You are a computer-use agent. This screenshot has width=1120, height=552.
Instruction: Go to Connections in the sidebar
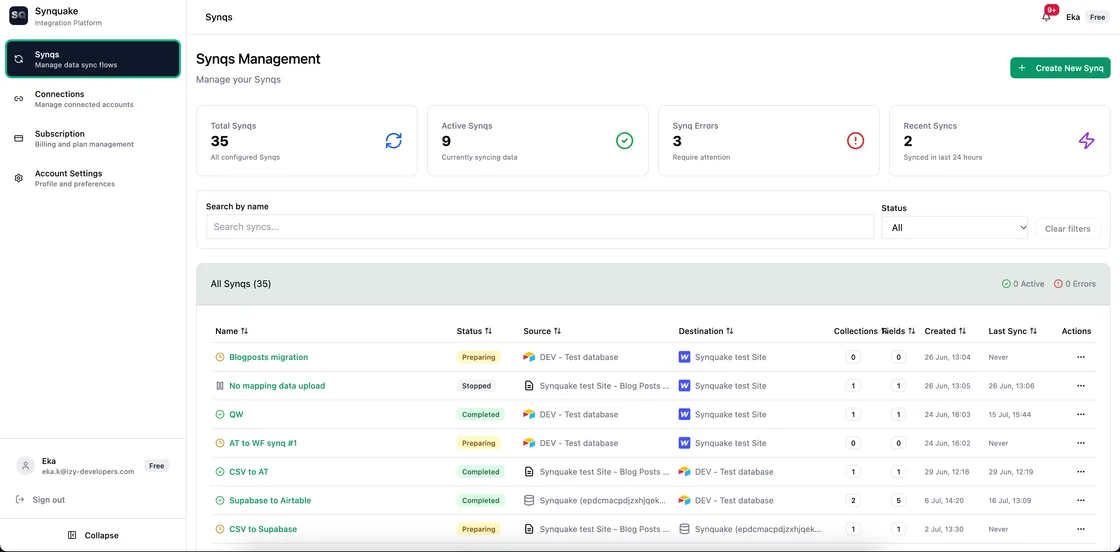tap(93, 99)
